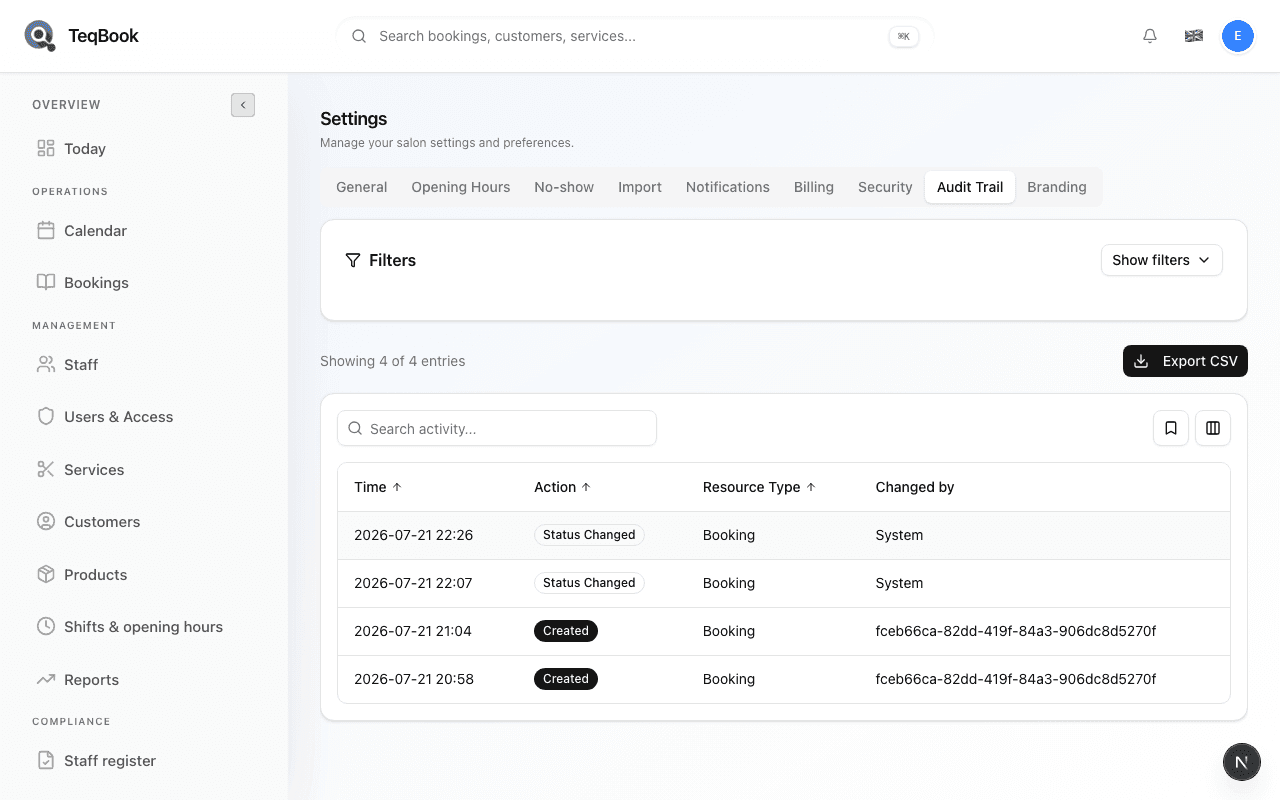This screenshot has width=1280, height=800.
Task: Open saved views bookmark button
Action: tap(1171, 428)
